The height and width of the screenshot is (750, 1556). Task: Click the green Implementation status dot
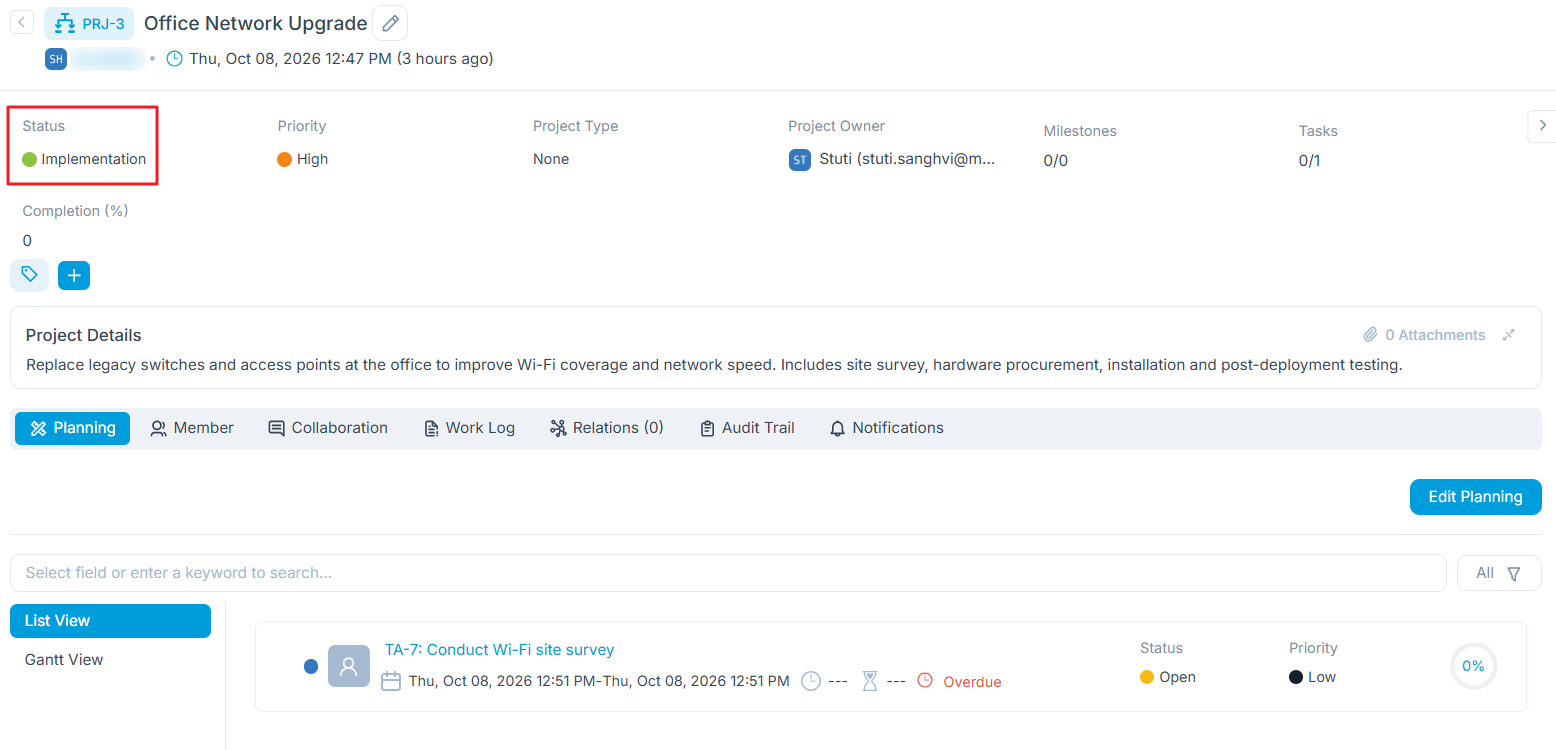29,159
